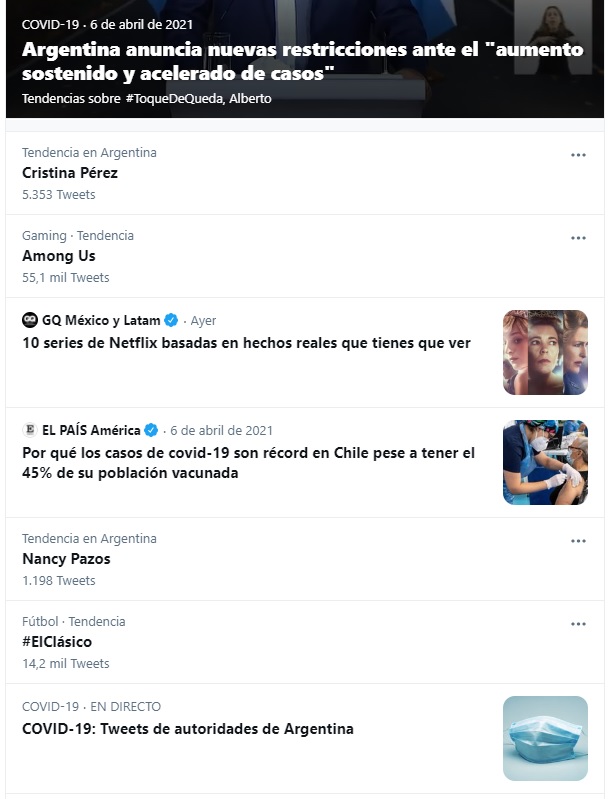The height and width of the screenshot is (799, 609).
Task: Click GQ México y Latam avatar icon
Action: (x=30, y=320)
